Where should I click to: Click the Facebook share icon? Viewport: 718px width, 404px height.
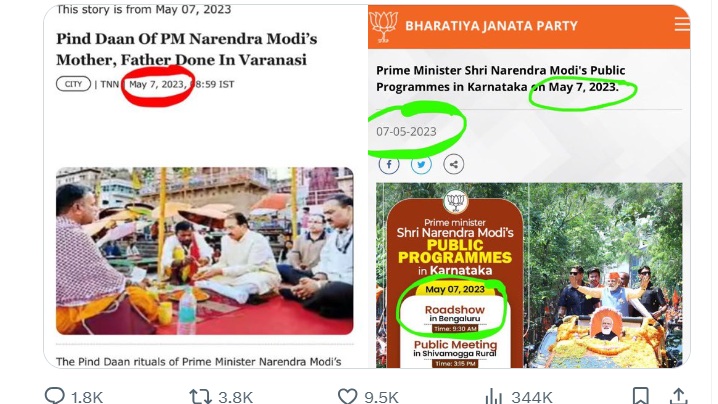pyautogui.click(x=389, y=164)
